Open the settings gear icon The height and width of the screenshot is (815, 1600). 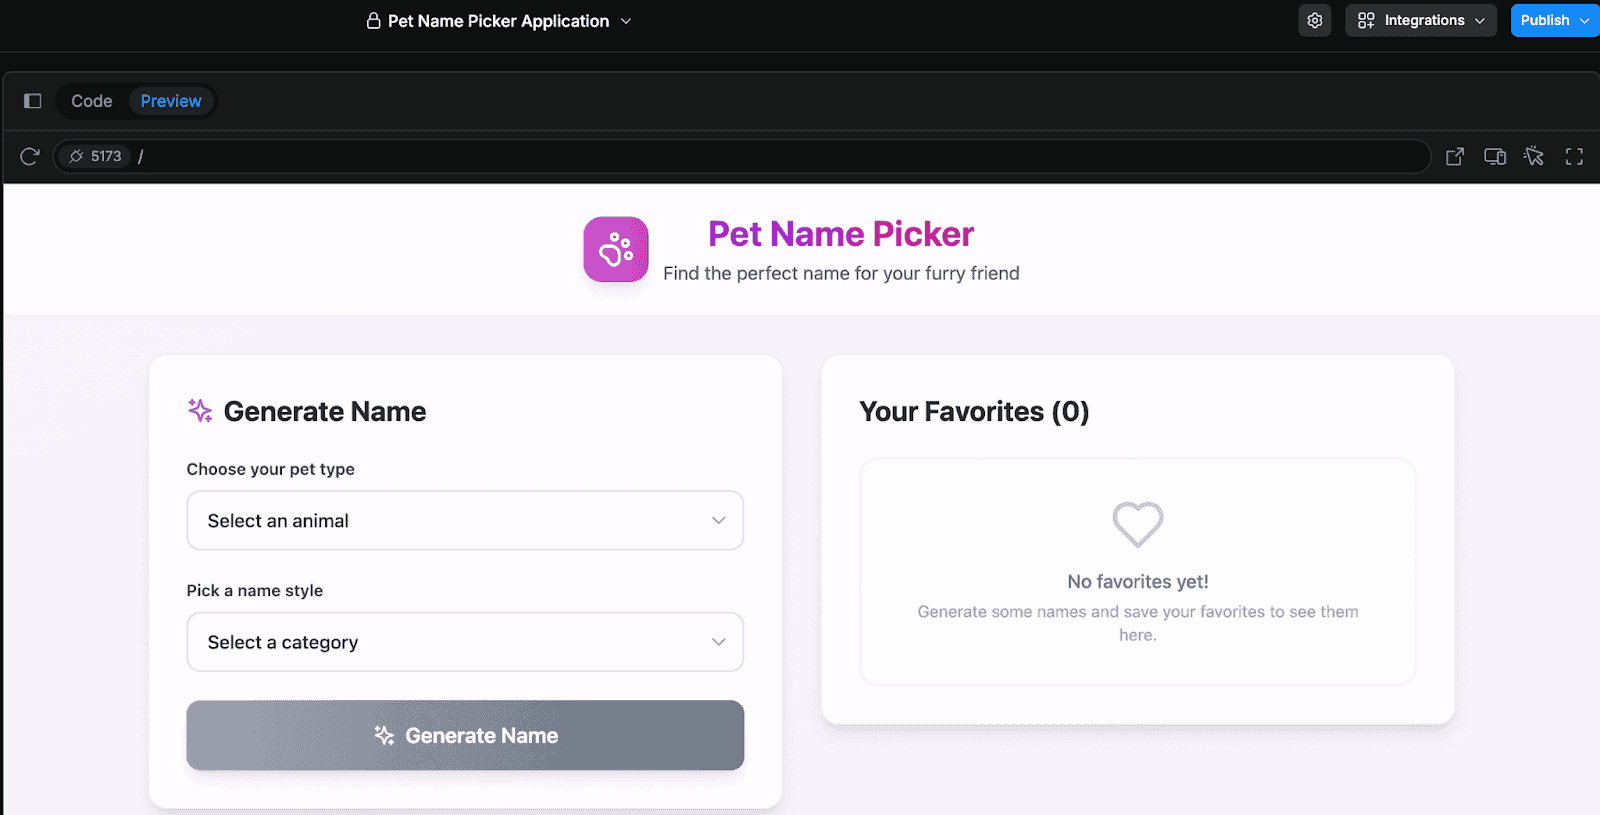1315,20
